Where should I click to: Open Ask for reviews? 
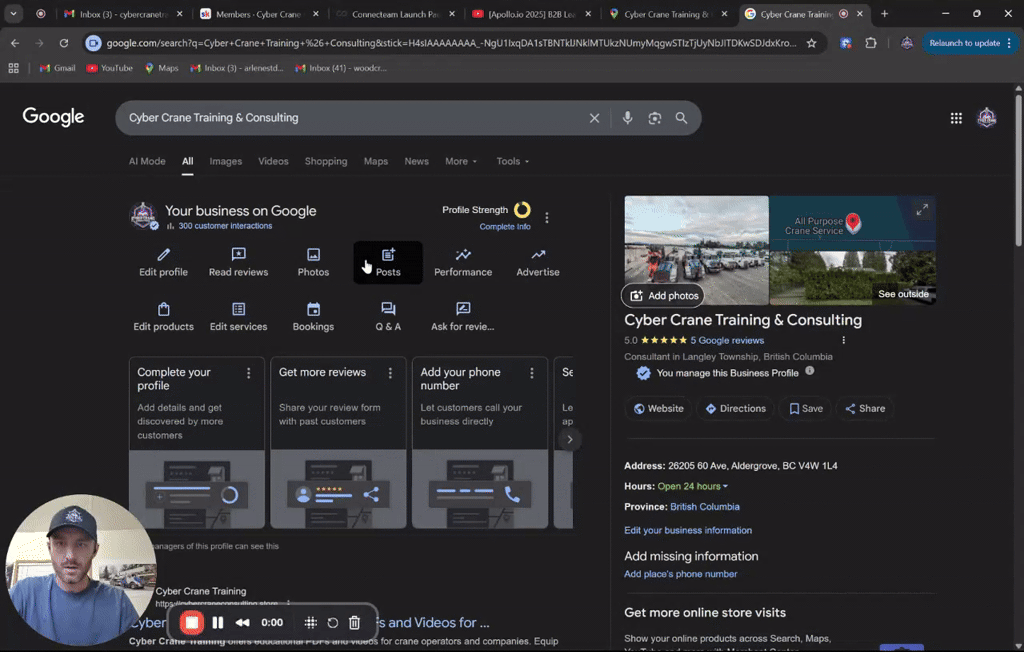(462, 317)
